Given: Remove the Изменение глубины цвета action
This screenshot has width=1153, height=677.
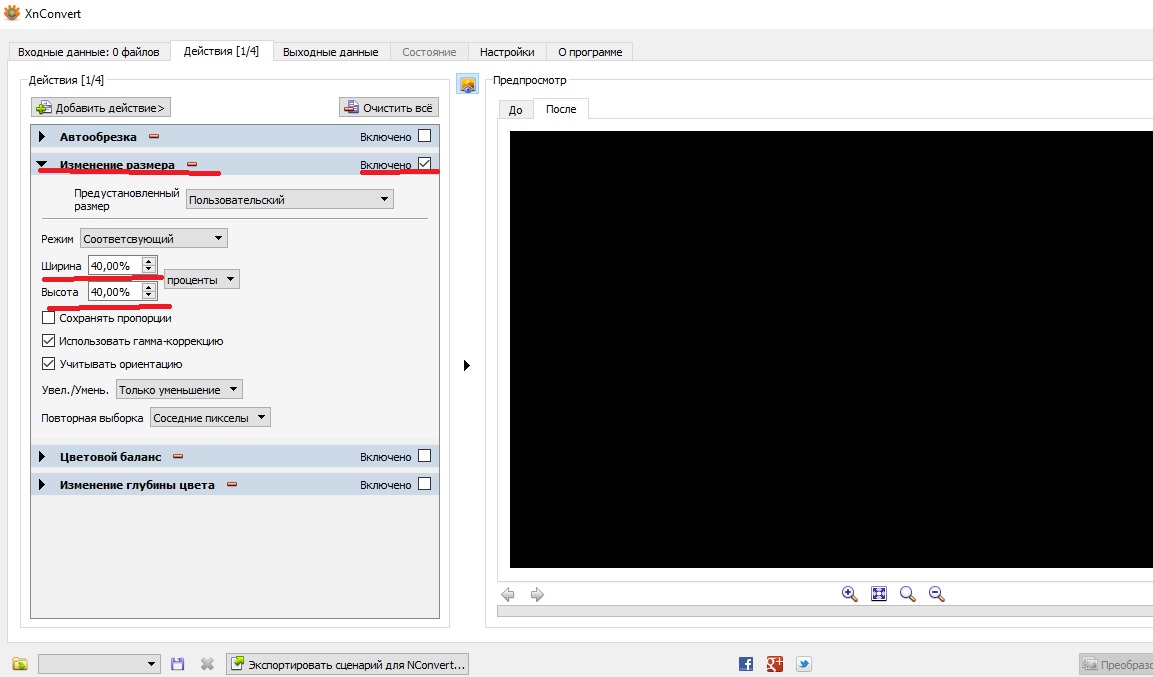Looking at the screenshot, I should tap(232, 484).
